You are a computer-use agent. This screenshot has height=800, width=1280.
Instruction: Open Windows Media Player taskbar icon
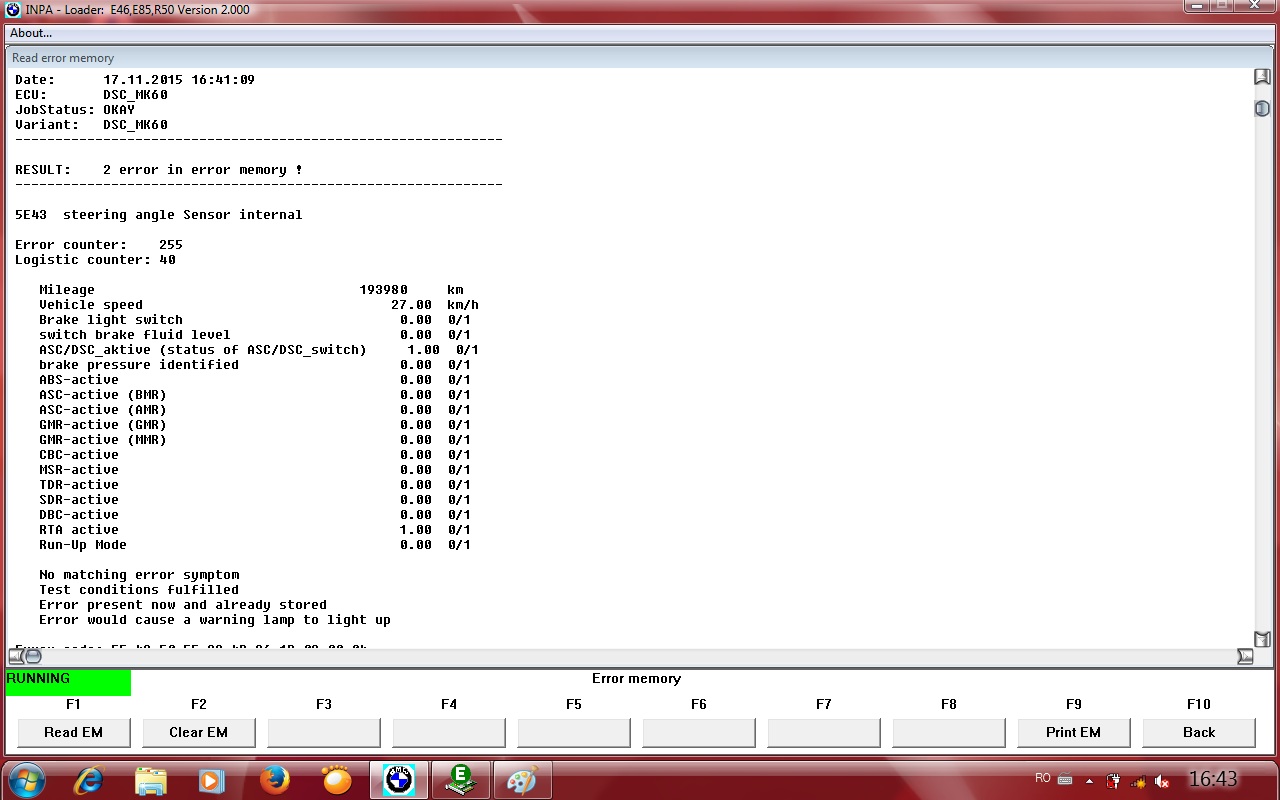click(x=212, y=779)
